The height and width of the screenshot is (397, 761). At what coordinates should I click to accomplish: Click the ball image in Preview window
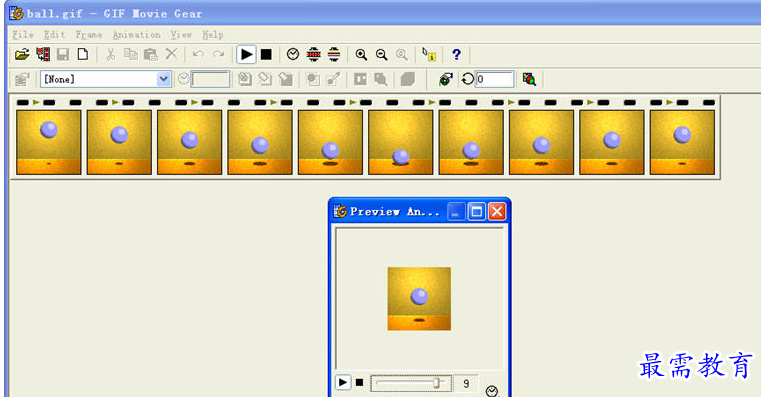click(x=419, y=298)
